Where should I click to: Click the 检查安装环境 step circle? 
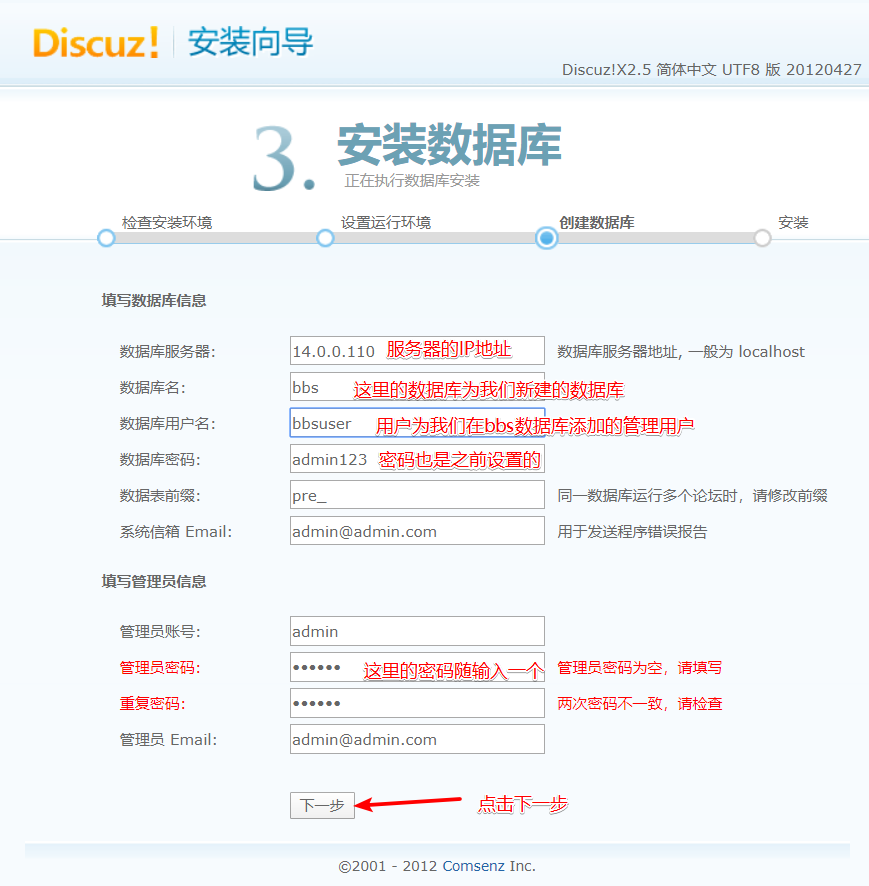point(105,238)
